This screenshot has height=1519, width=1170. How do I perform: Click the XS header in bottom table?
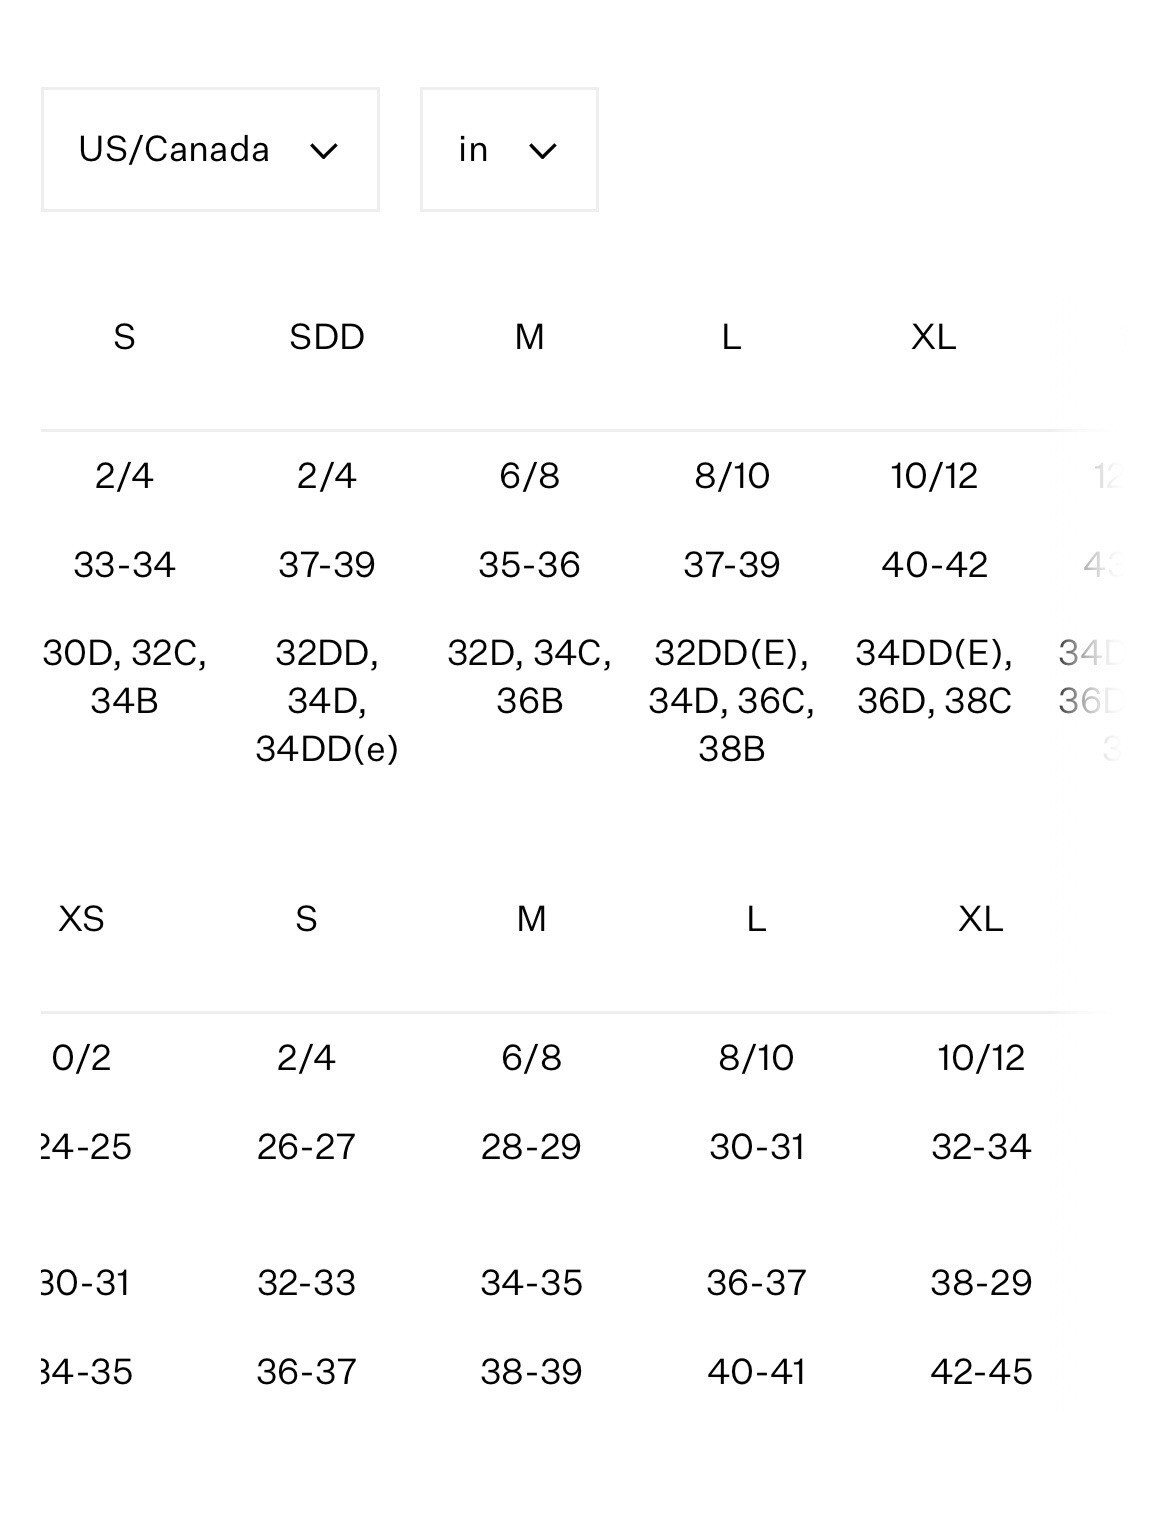(x=81, y=918)
